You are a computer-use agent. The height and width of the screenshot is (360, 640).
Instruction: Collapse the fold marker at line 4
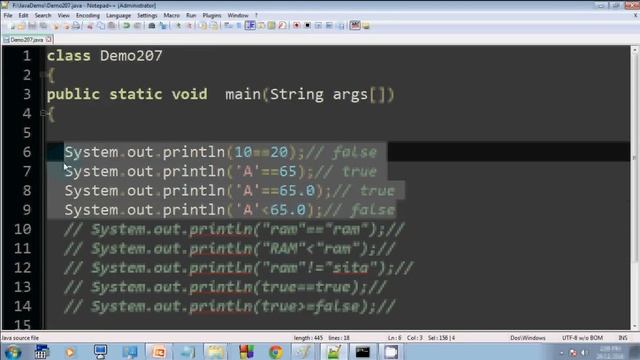pos(43,113)
